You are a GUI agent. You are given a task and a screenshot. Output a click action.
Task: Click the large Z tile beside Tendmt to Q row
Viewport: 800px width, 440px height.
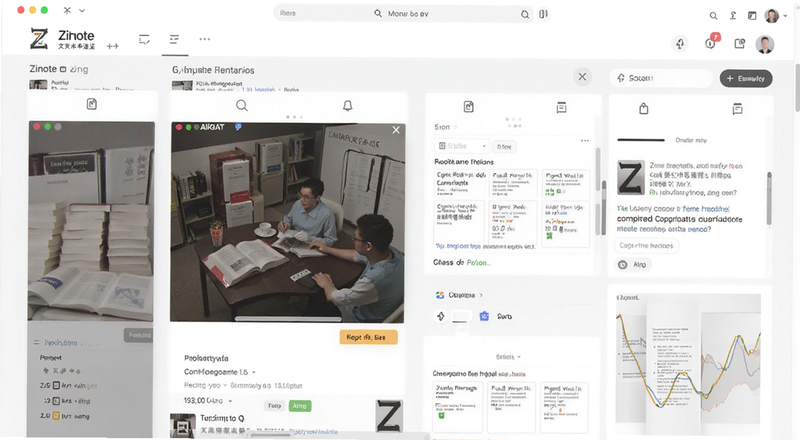click(x=389, y=416)
